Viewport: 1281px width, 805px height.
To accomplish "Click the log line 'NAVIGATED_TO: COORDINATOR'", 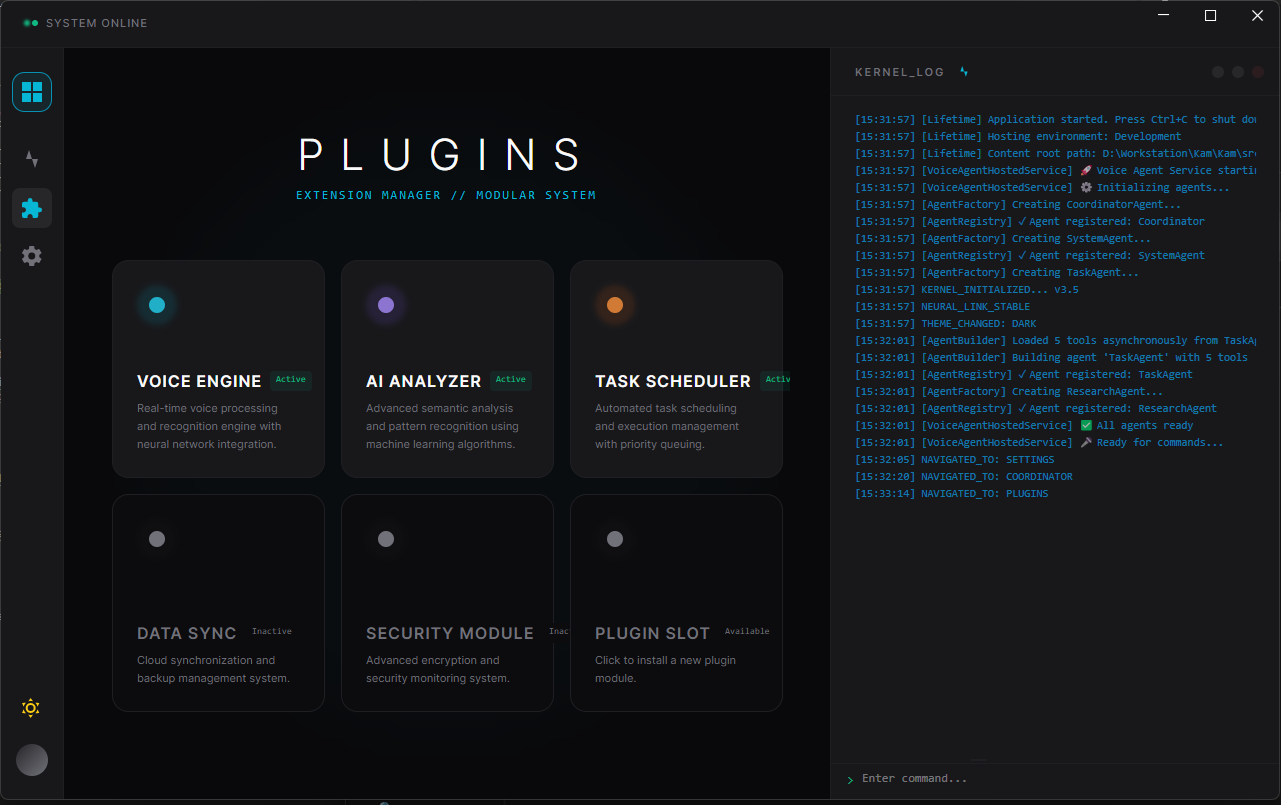I will pos(963,477).
